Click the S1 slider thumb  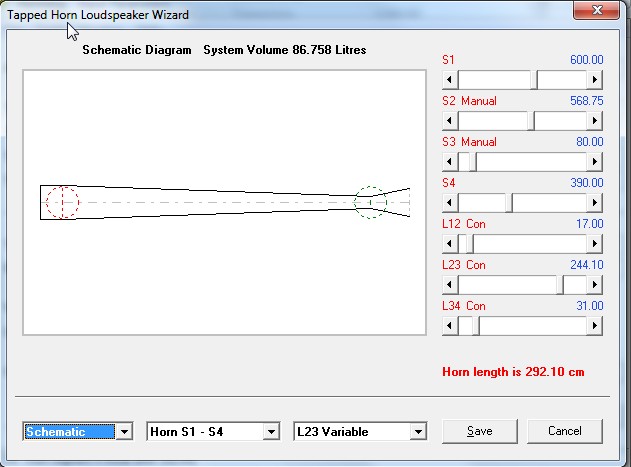point(534,80)
